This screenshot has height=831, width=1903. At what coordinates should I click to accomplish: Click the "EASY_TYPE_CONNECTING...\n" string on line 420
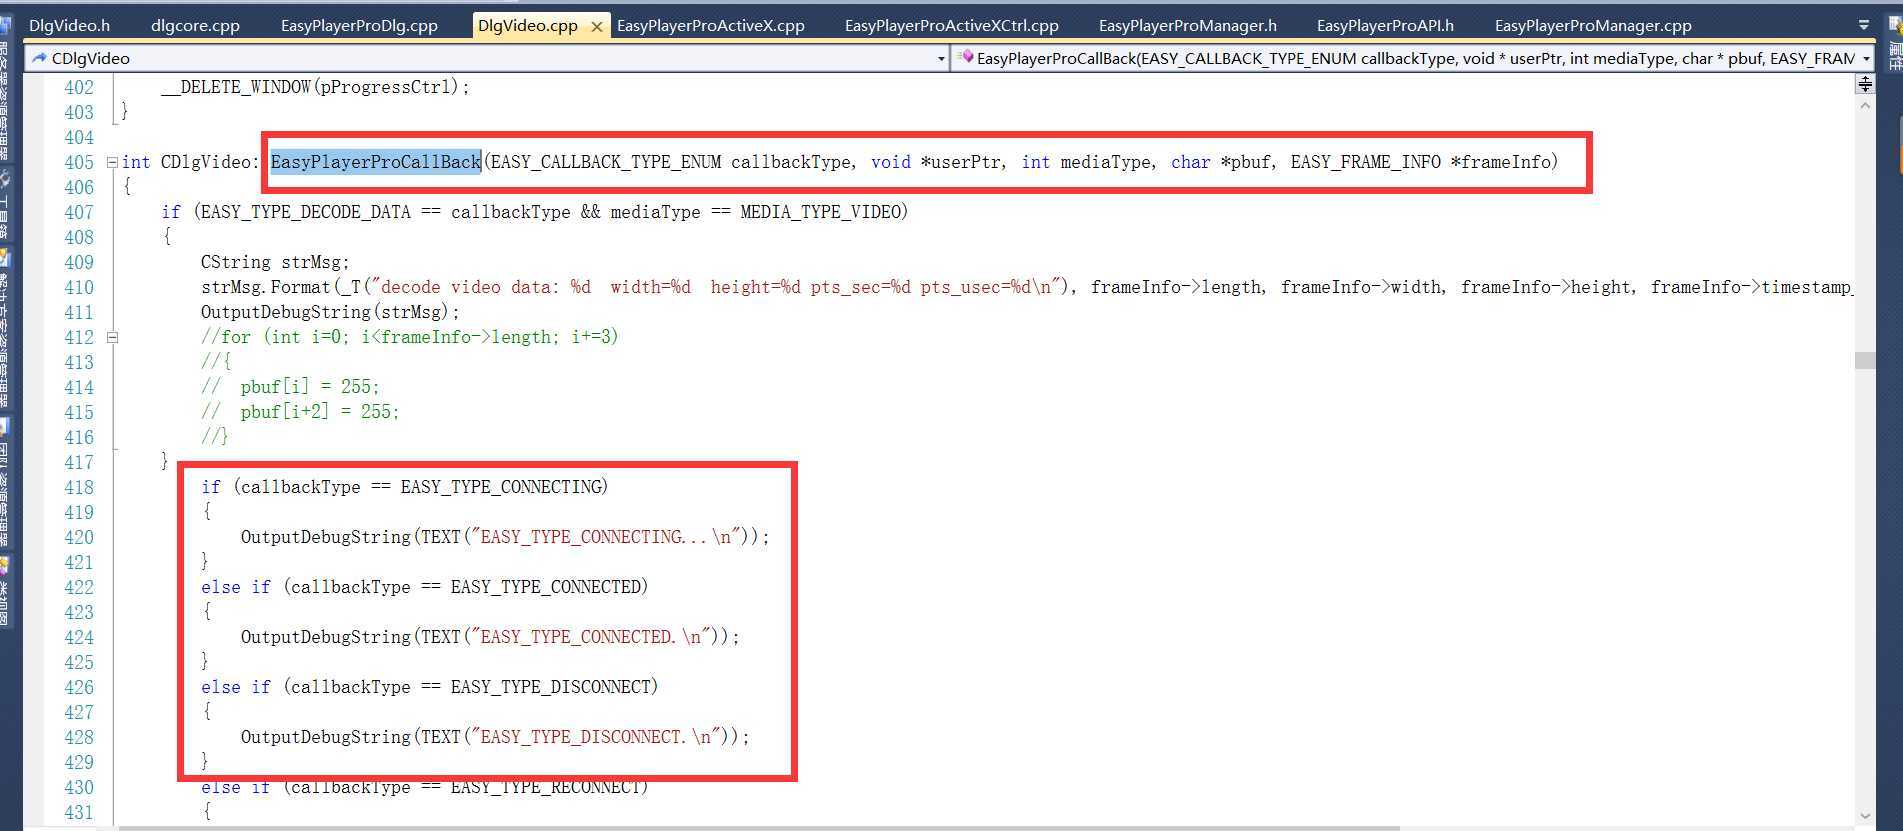pos(606,537)
